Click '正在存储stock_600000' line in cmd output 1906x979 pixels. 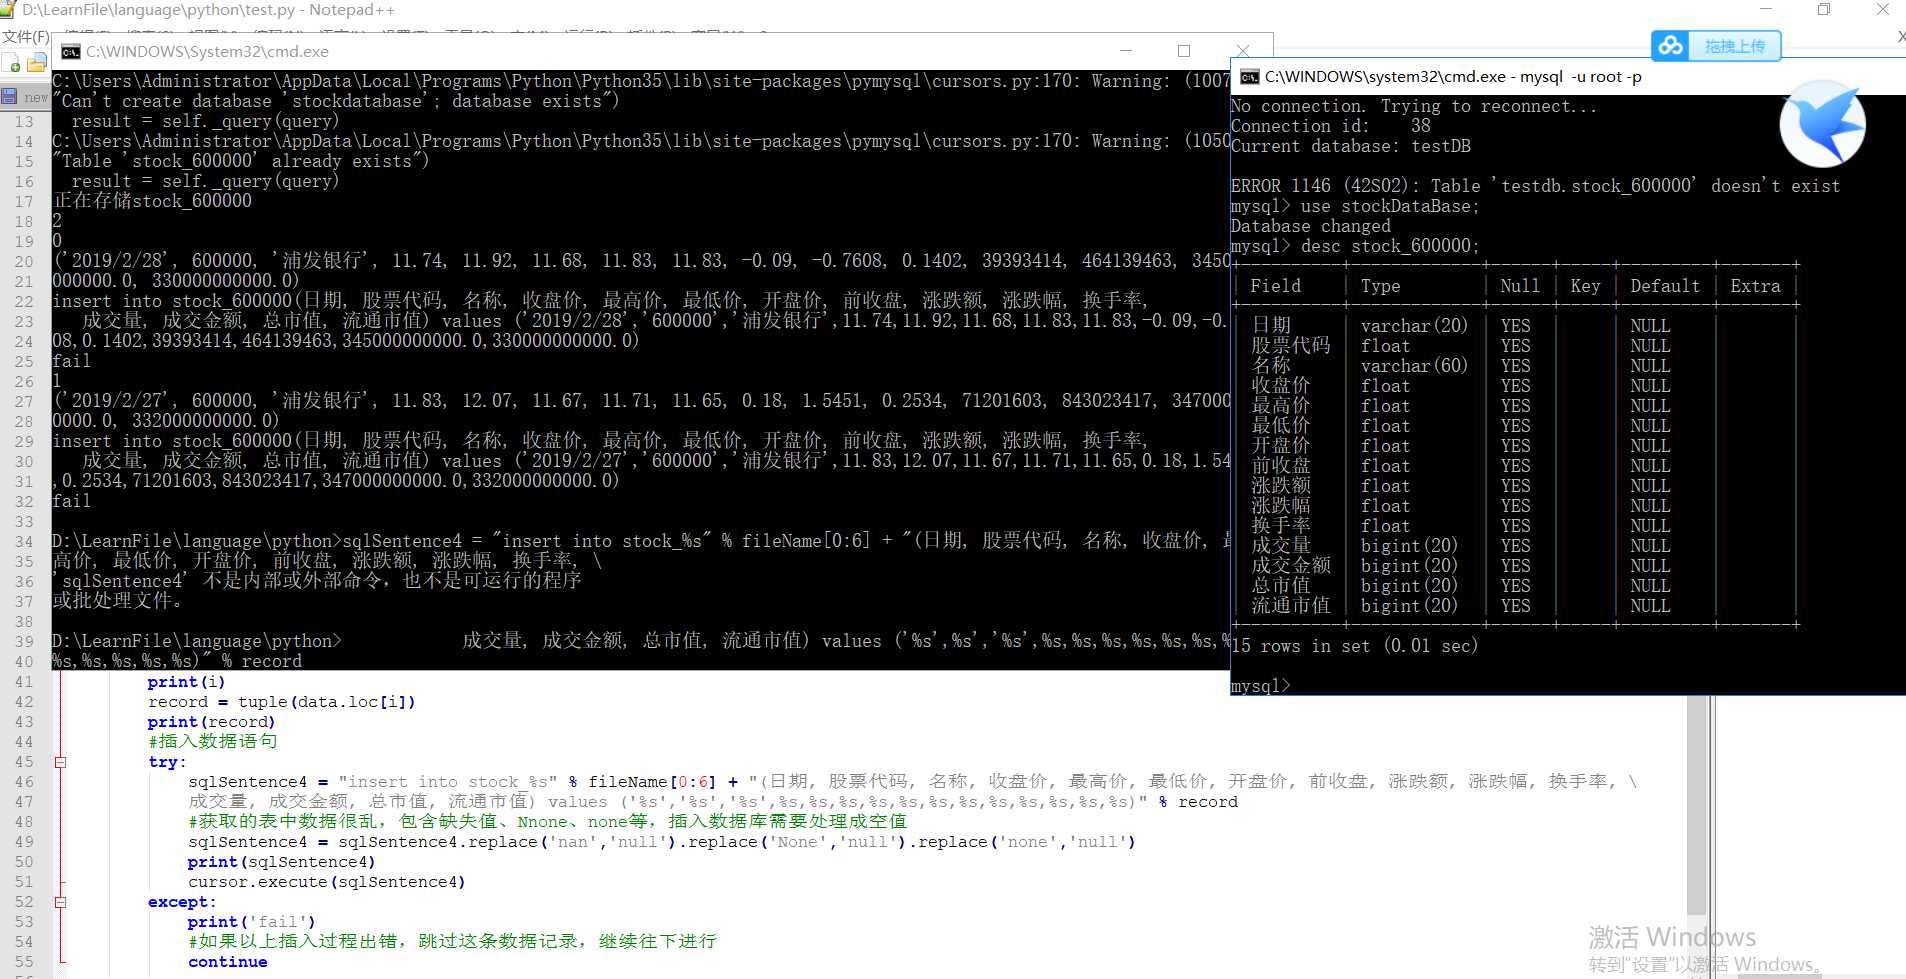(152, 201)
